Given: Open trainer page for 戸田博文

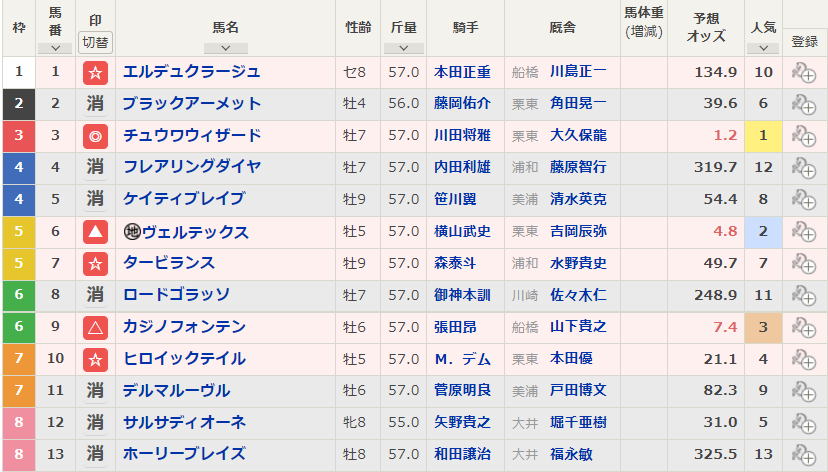Looking at the screenshot, I should pos(578,391).
